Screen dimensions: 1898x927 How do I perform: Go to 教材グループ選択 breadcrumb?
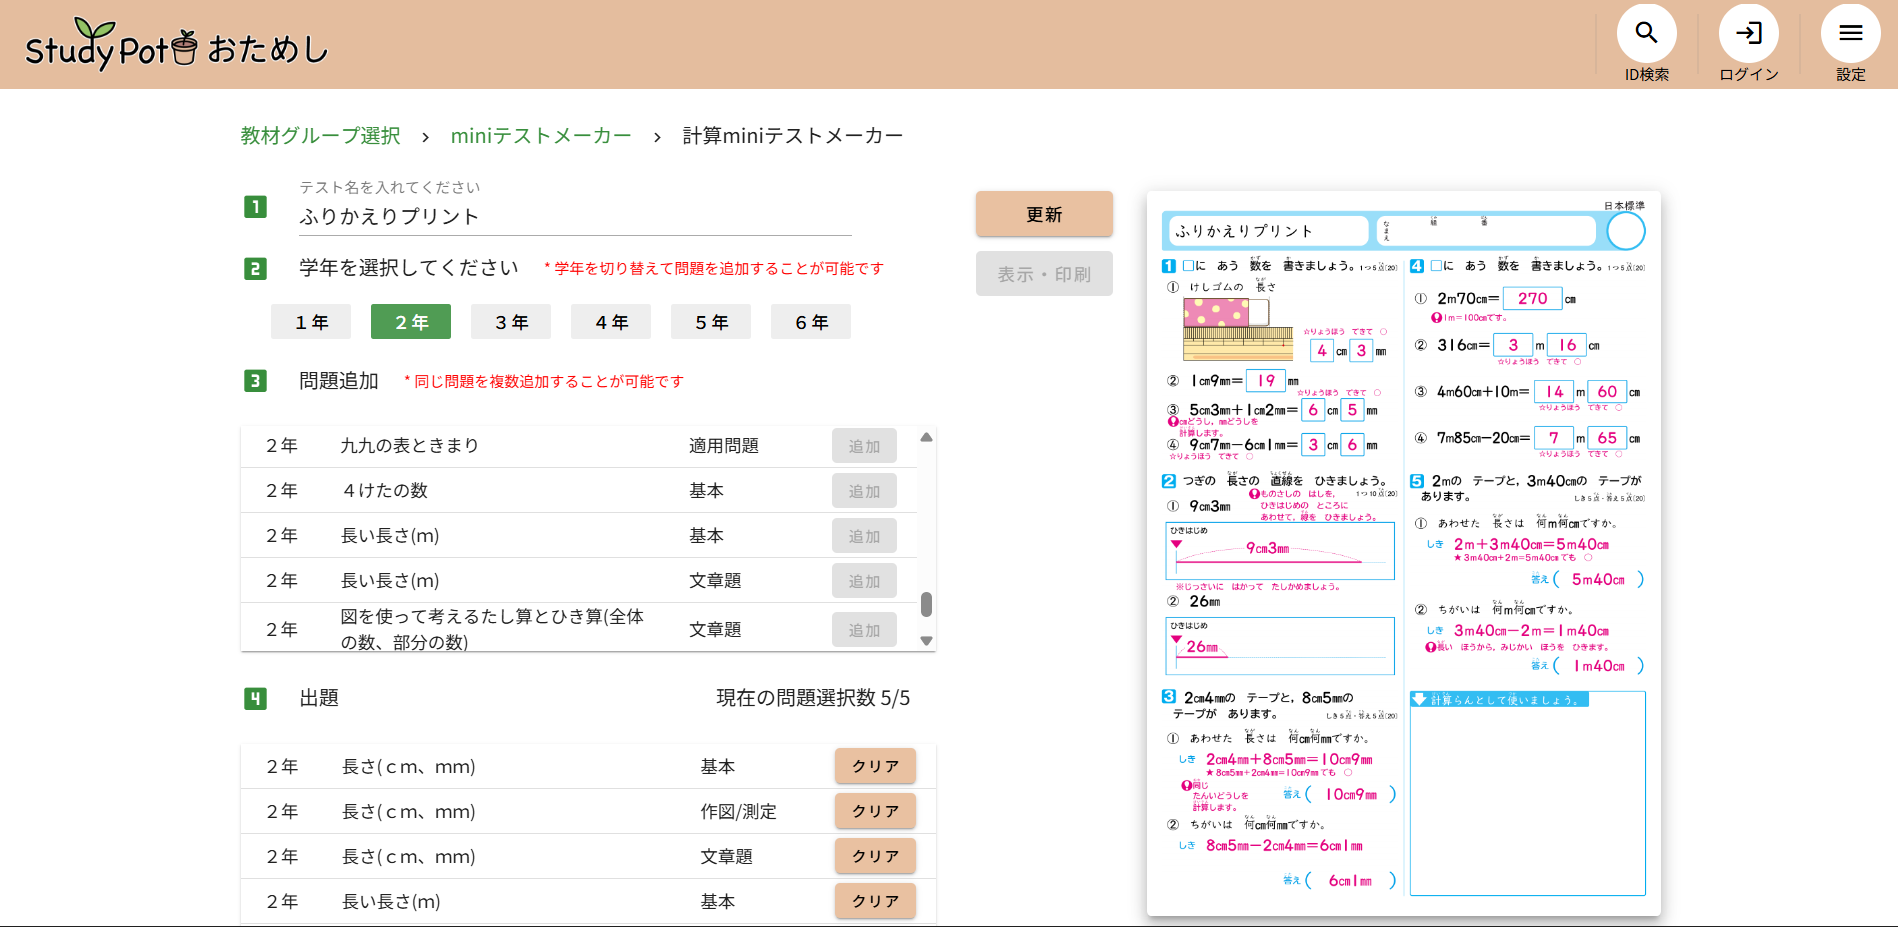tap(320, 136)
